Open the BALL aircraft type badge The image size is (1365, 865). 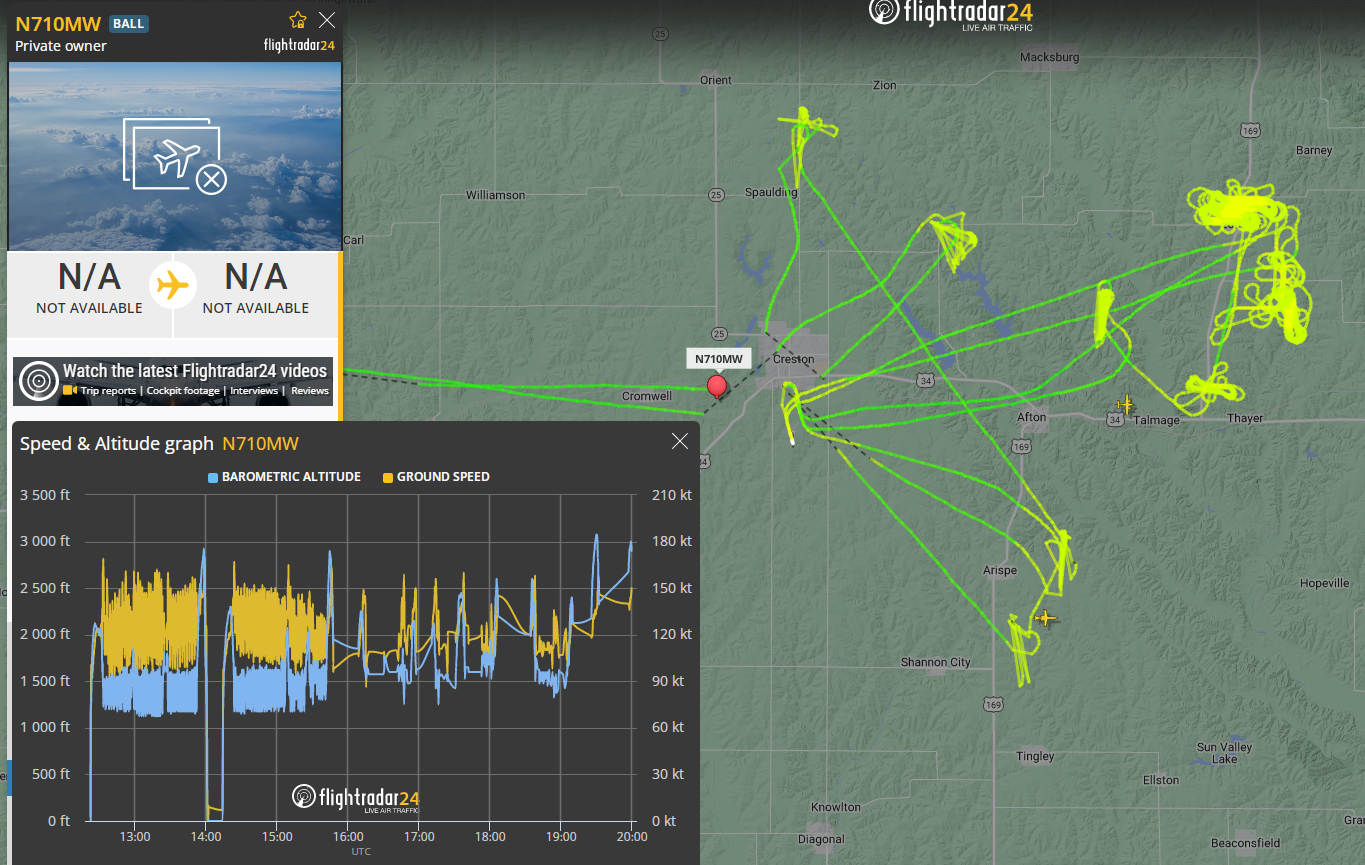128,24
